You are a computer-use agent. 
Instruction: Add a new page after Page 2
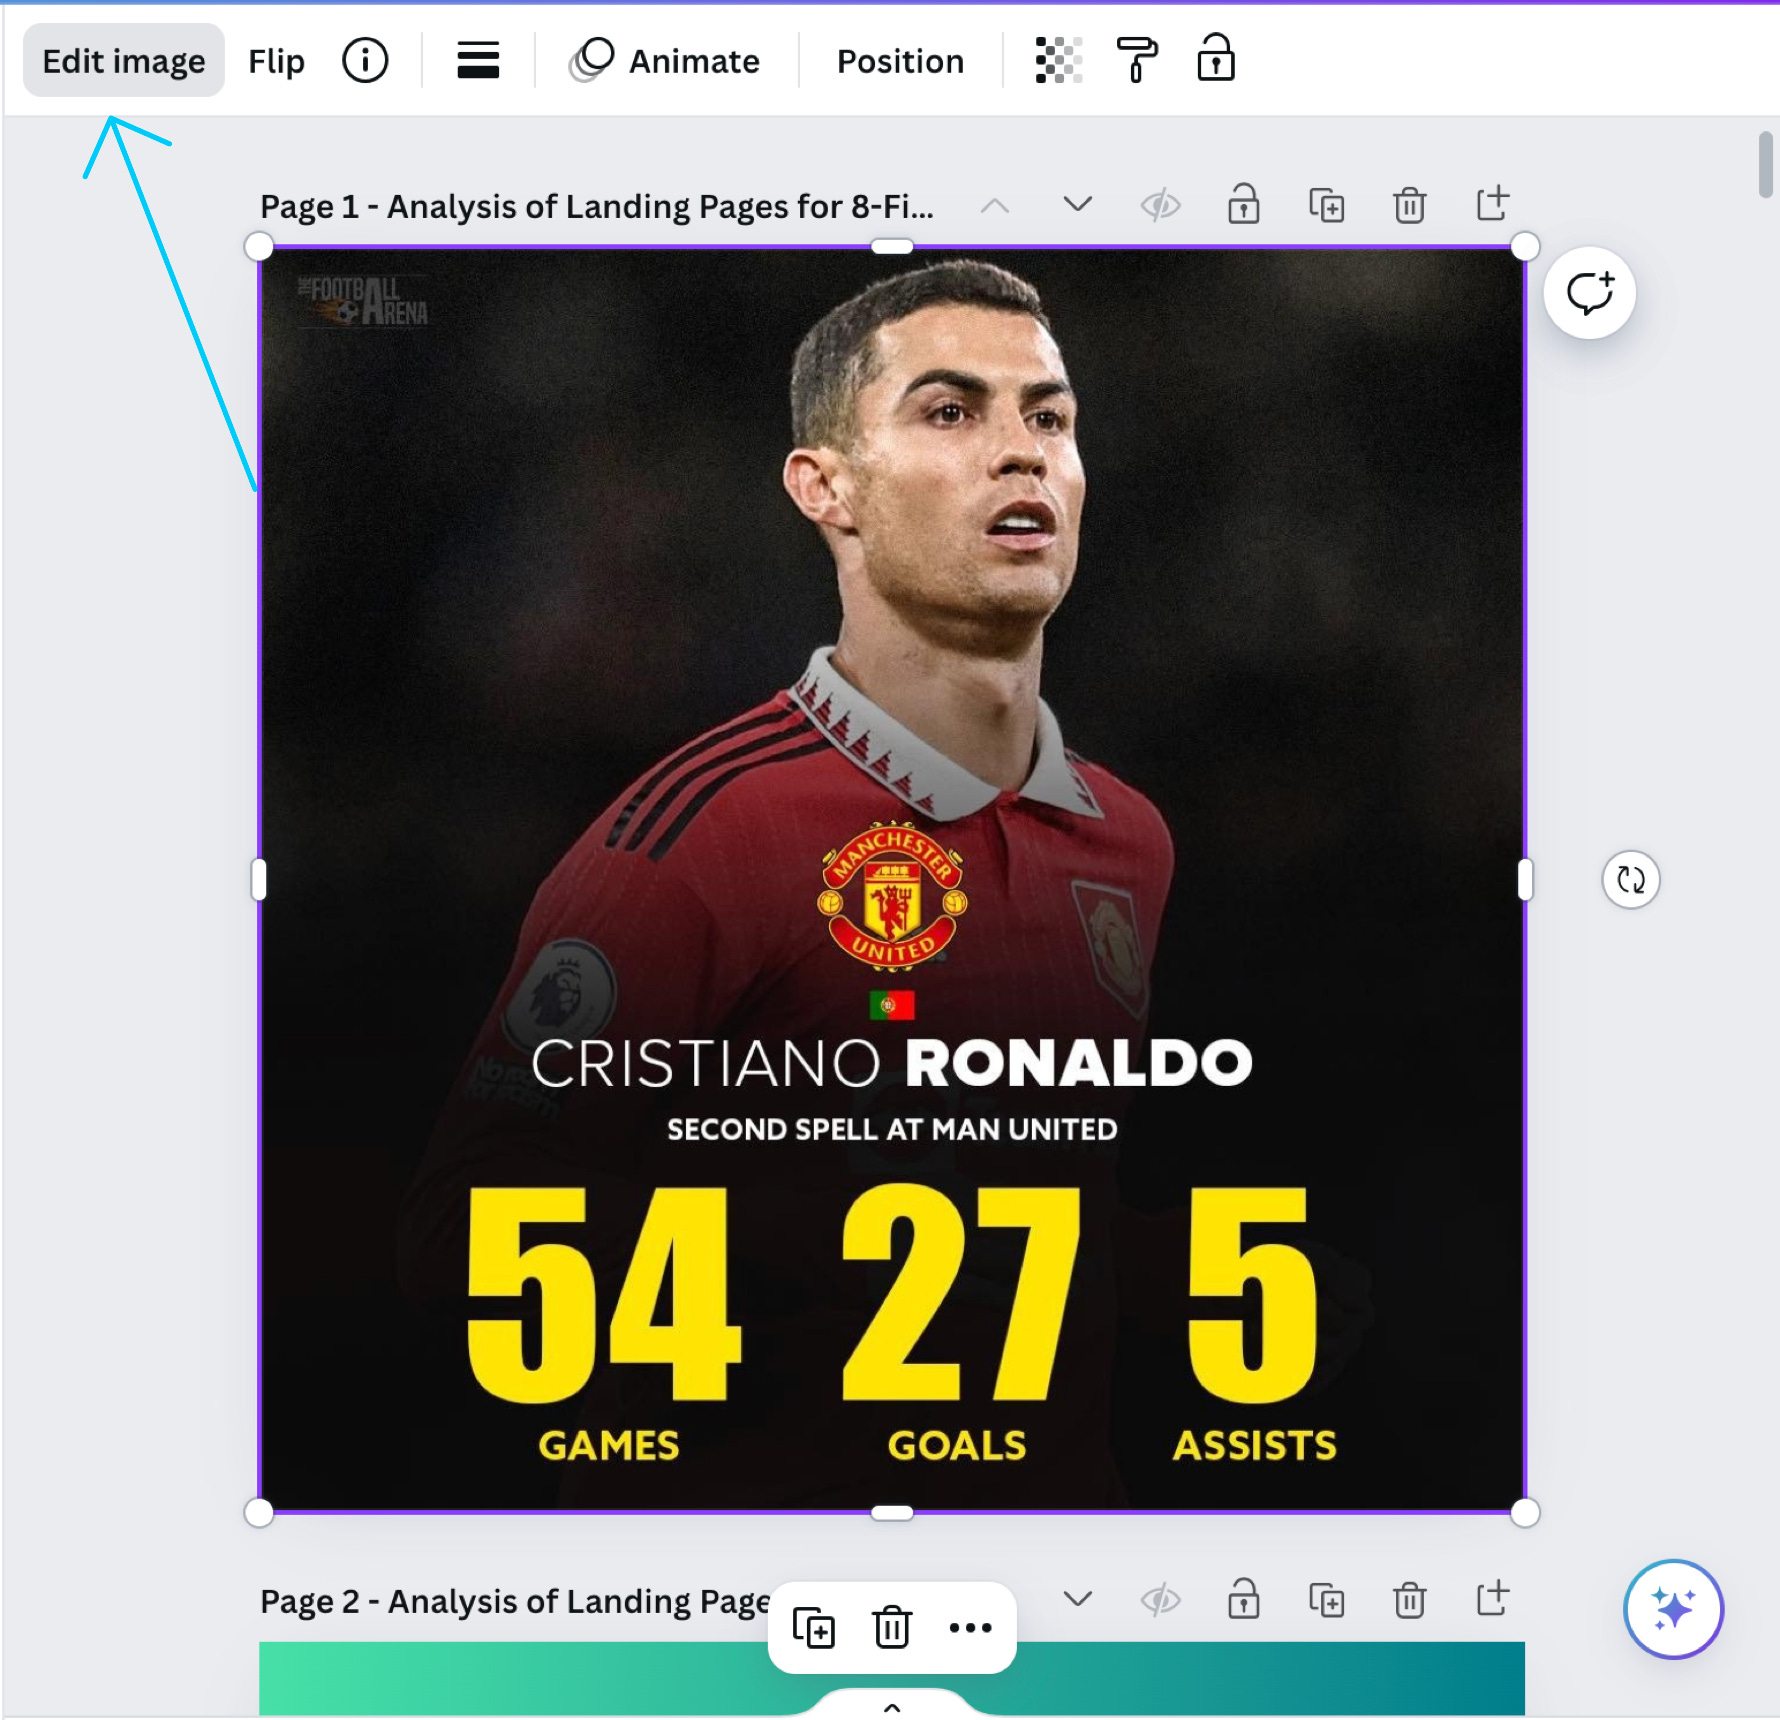(x=1492, y=1598)
